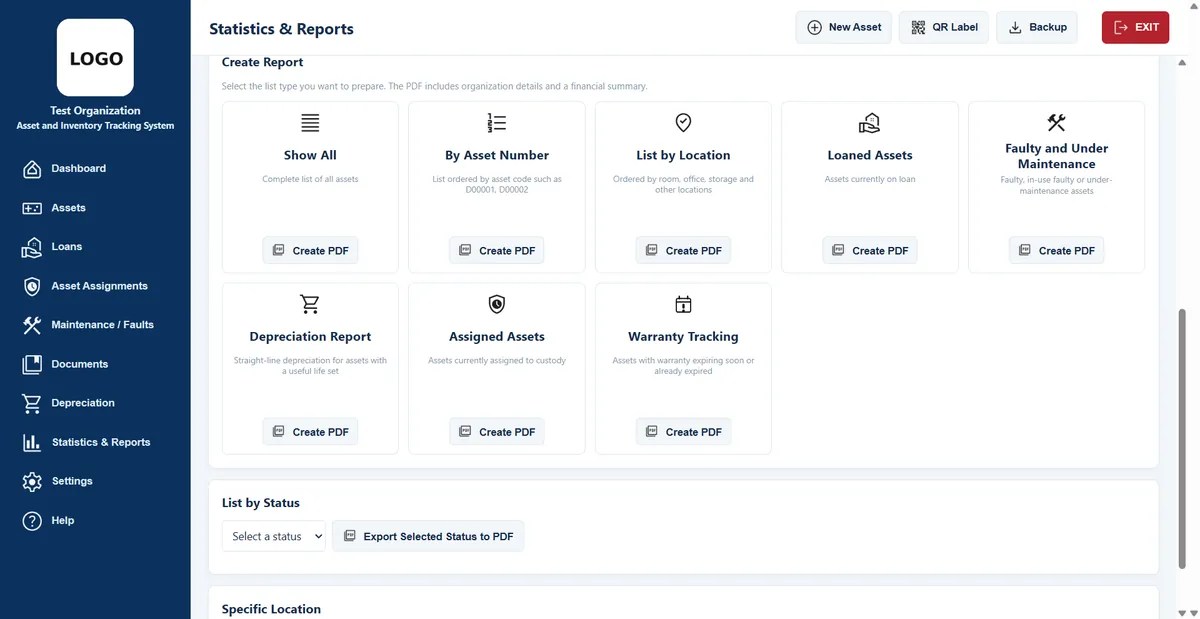Click the List by Status heading
Image resolution: width=1200 pixels, height=619 pixels.
pos(261,503)
